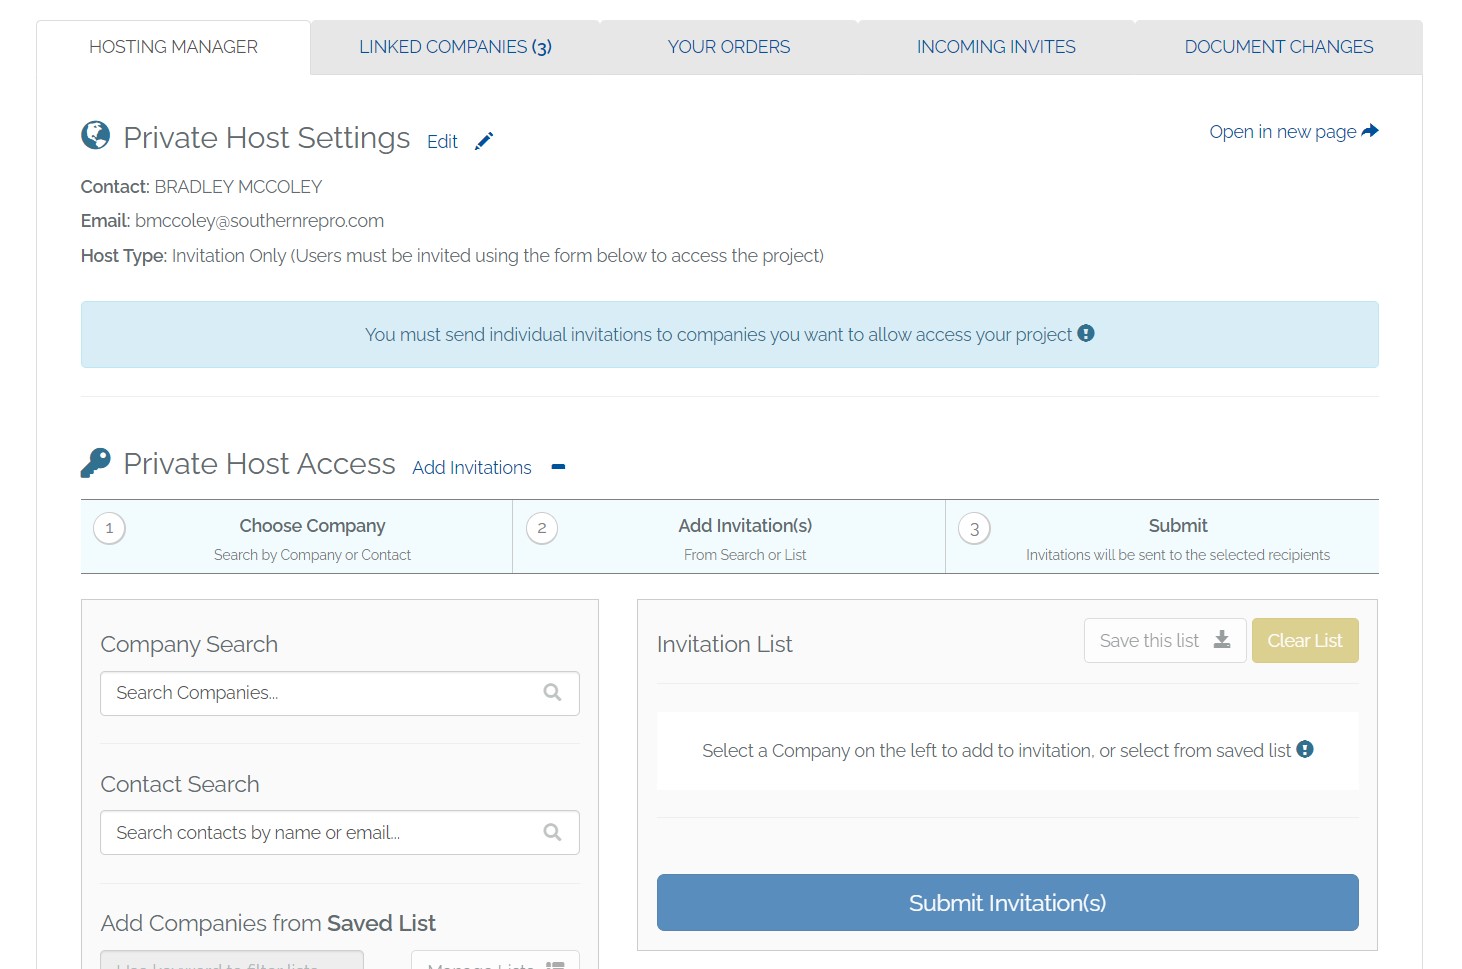
Task: Click the Company Search magnifier icon
Action: [552, 692]
